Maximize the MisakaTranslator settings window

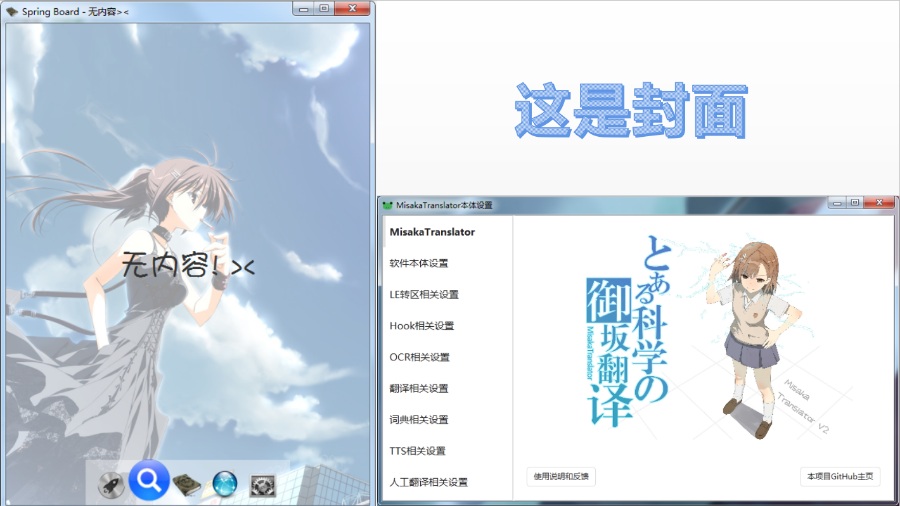tap(854, 203)
